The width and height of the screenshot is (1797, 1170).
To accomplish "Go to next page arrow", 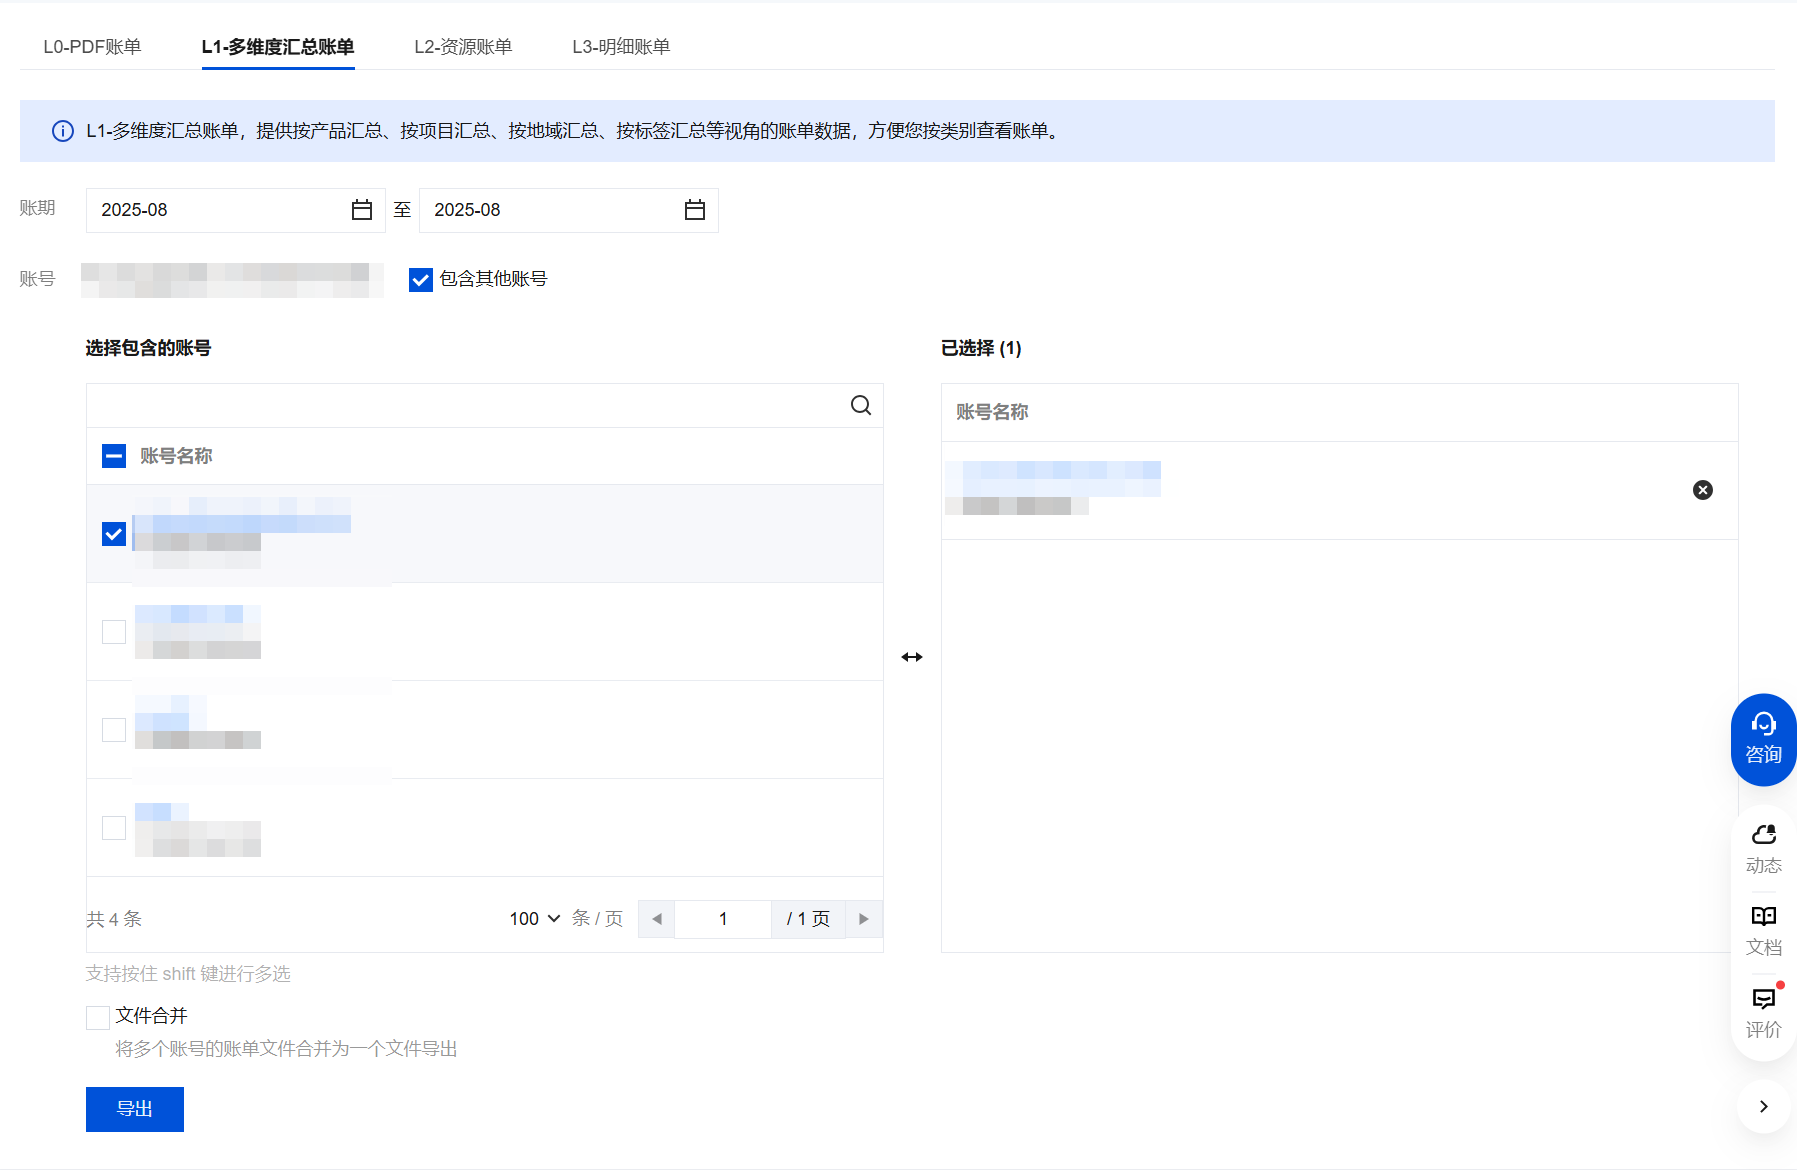I will [864, 919].
